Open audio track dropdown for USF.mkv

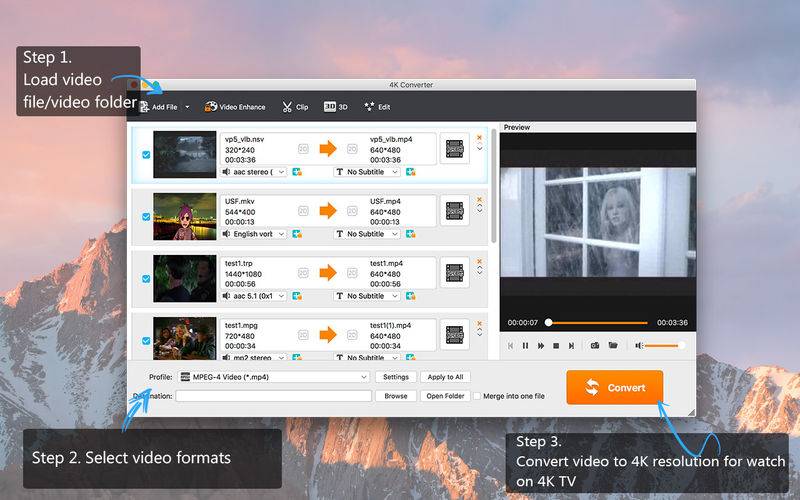254,234
